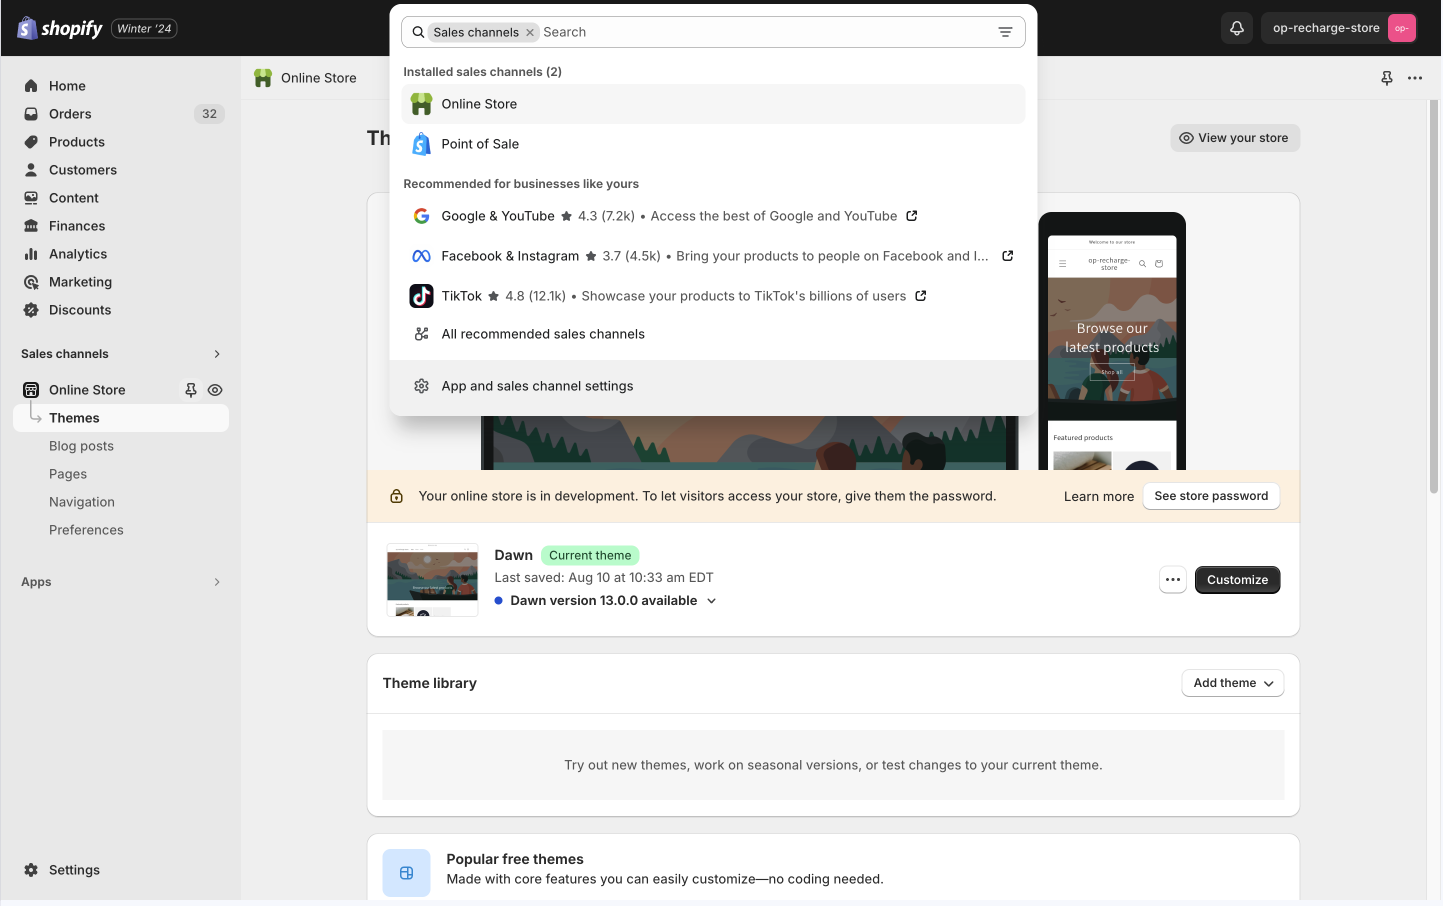Select Point of Sale channel result
Screen dimensions: 1443x906
(713, 144)
